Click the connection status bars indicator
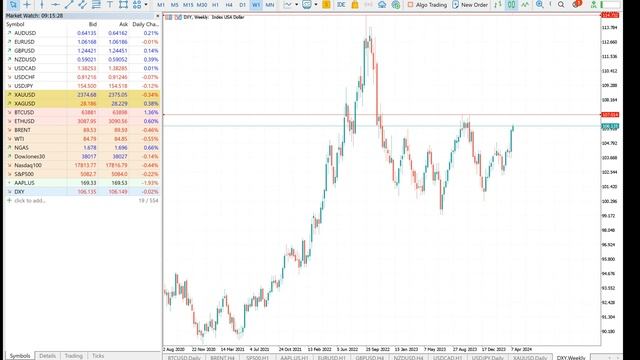 click(x=611, y=4)
